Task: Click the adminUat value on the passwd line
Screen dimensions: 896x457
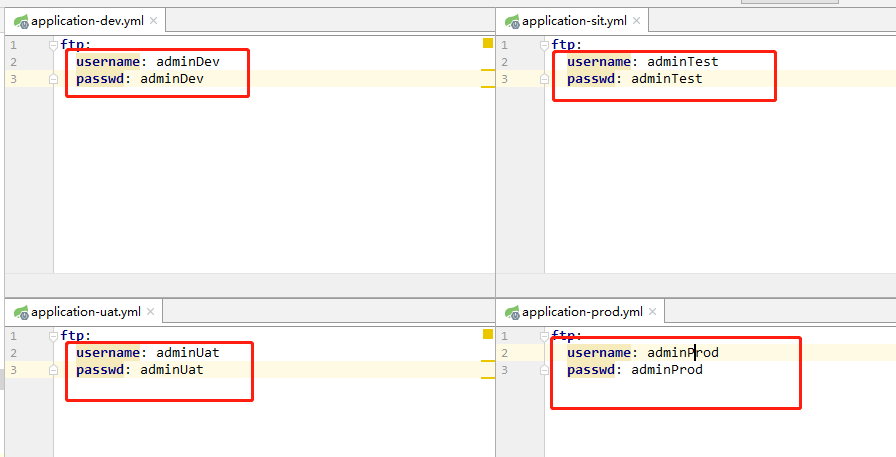Action: (172, 370)
